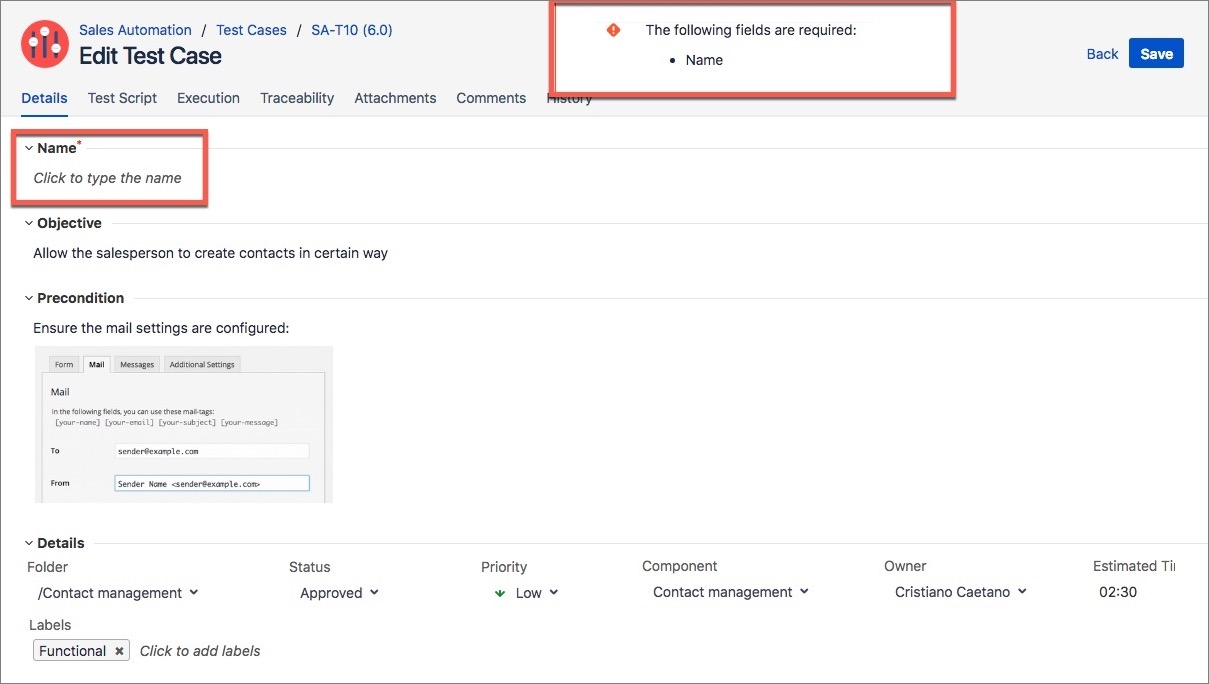Collapse the Objective section
Viewport: 1209px width, 684px height.
point(29,223)
